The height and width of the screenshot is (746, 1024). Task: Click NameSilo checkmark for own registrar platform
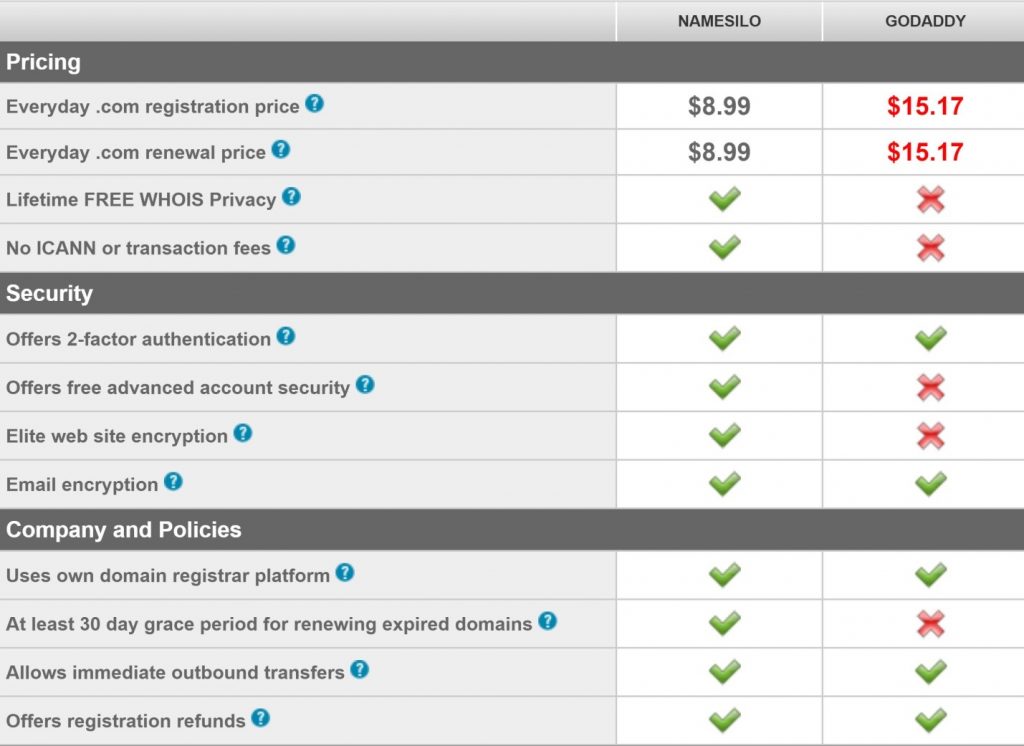[725, 575]
